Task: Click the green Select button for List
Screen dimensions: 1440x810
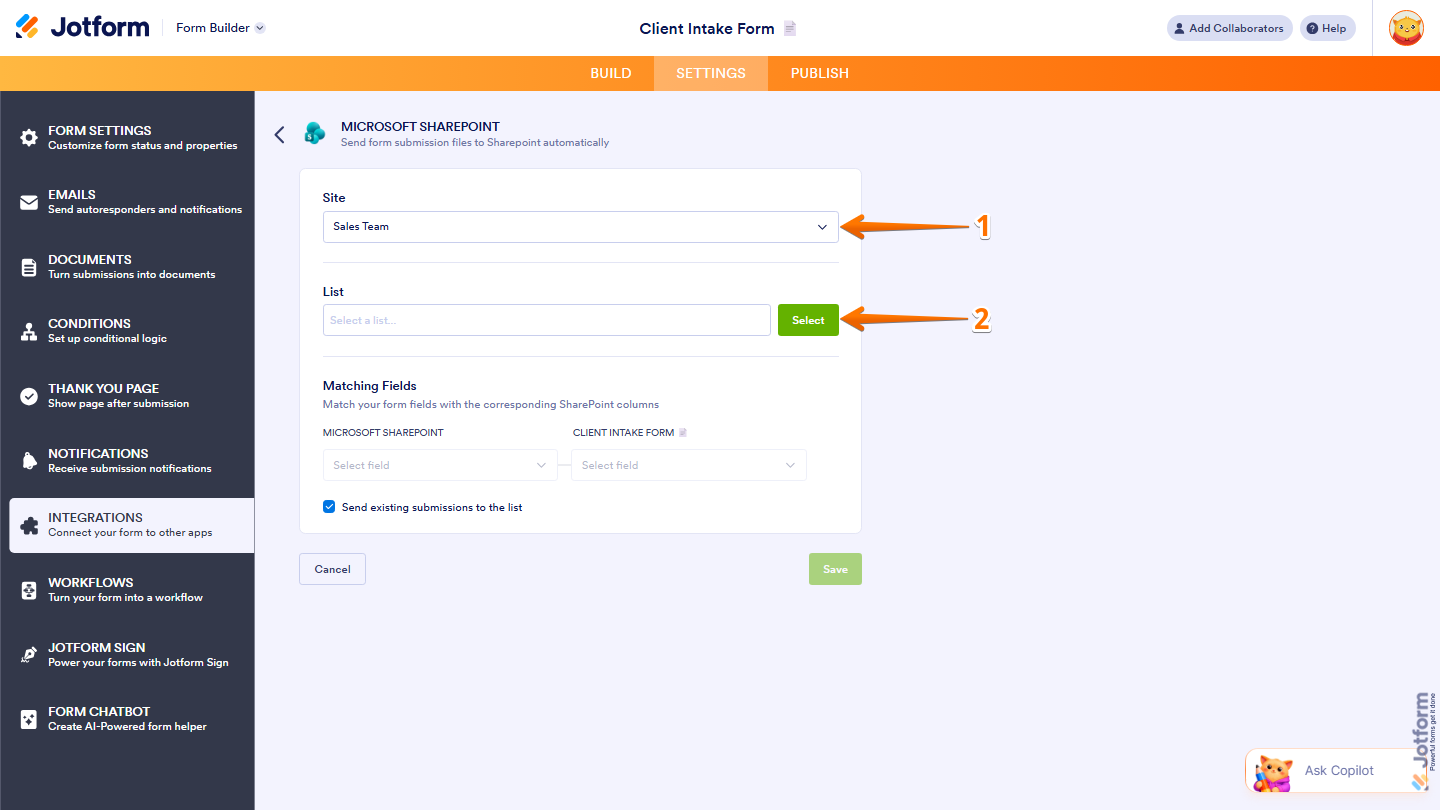Action: 808,320
